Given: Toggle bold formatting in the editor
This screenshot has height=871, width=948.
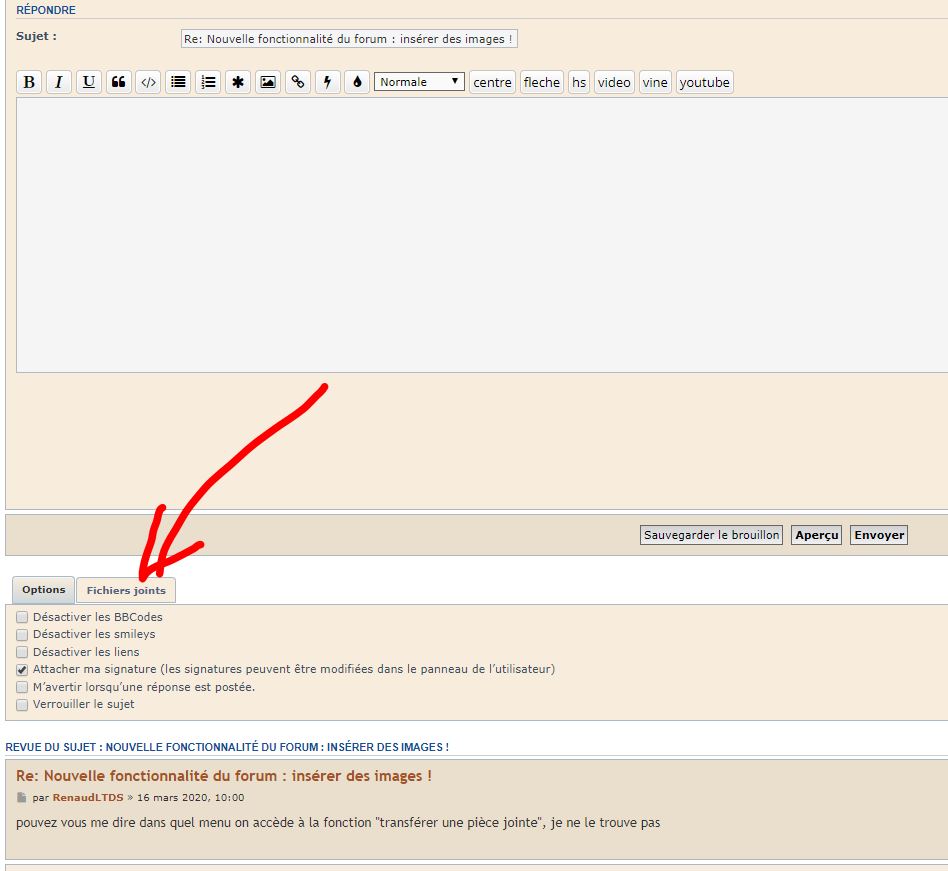Looking at the screenshot, I should tap(29, 82).
